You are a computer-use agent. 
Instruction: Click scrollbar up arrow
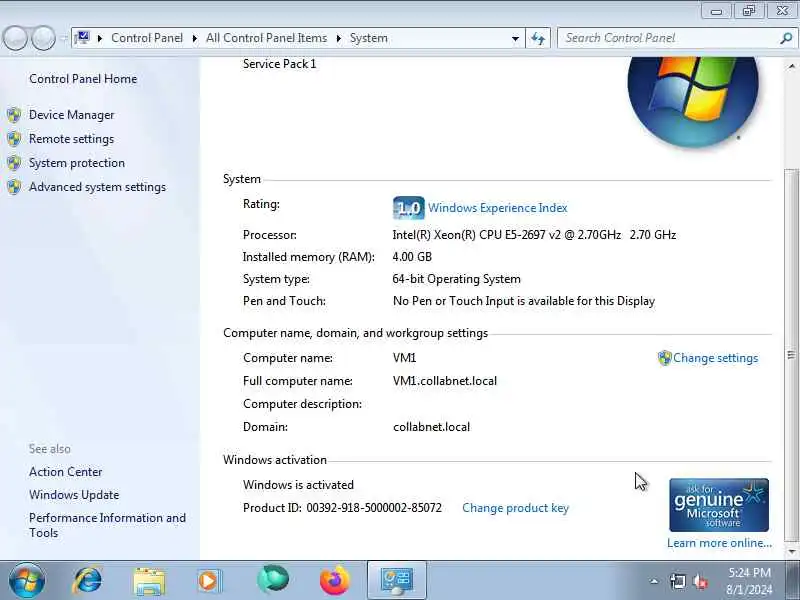click(791, 66)
